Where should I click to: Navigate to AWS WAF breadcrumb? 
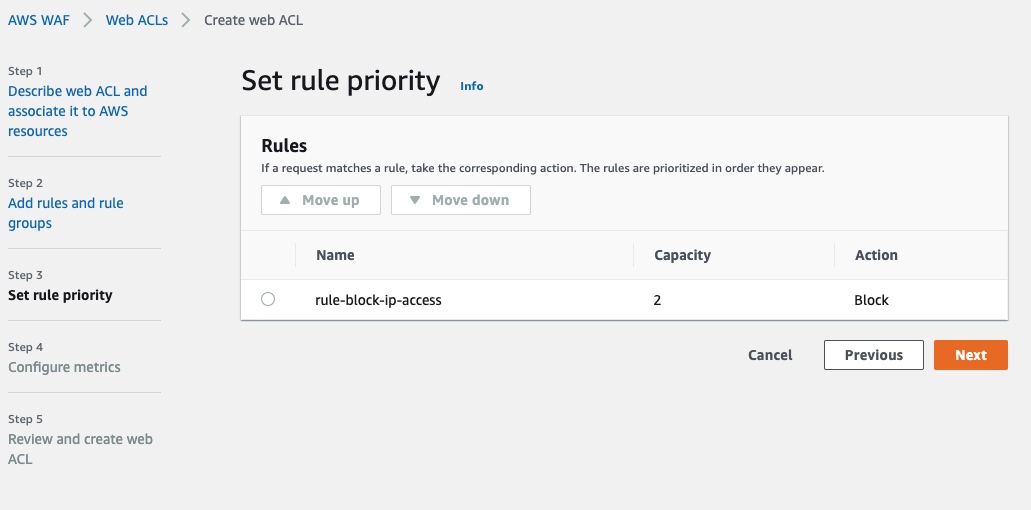(37, 20)
